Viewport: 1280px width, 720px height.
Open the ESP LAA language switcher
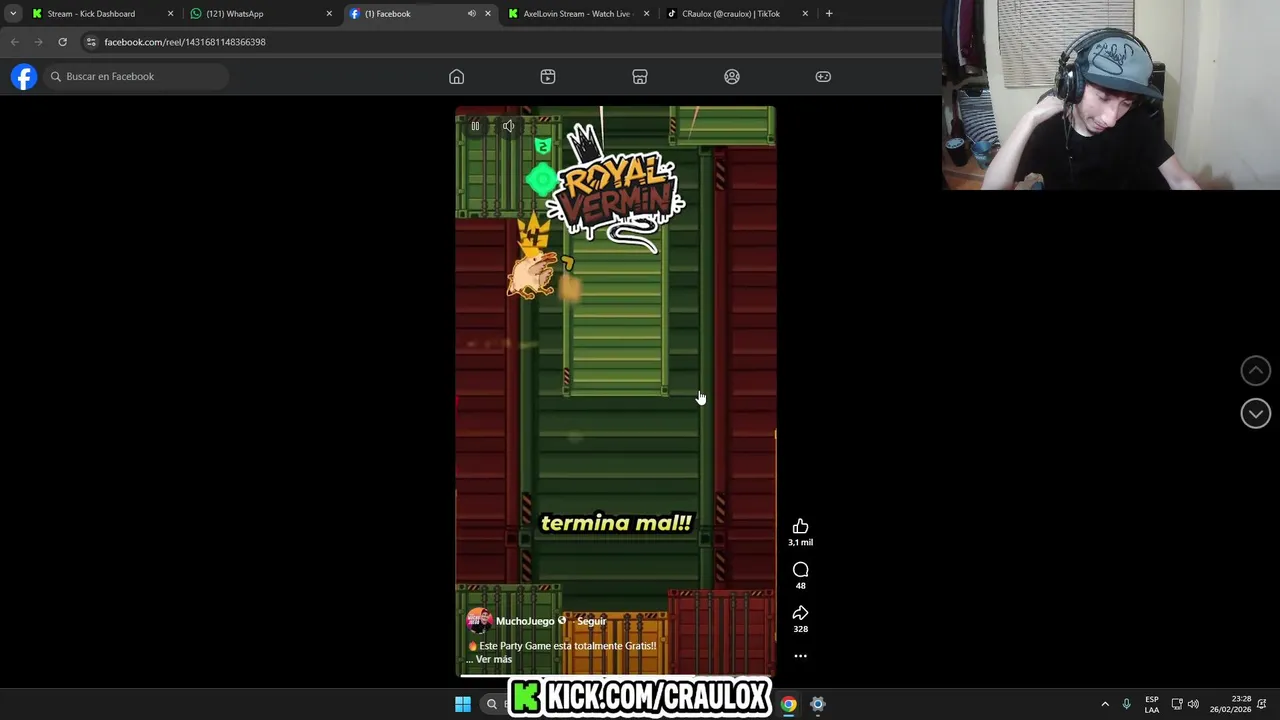tap(1152, 704)
